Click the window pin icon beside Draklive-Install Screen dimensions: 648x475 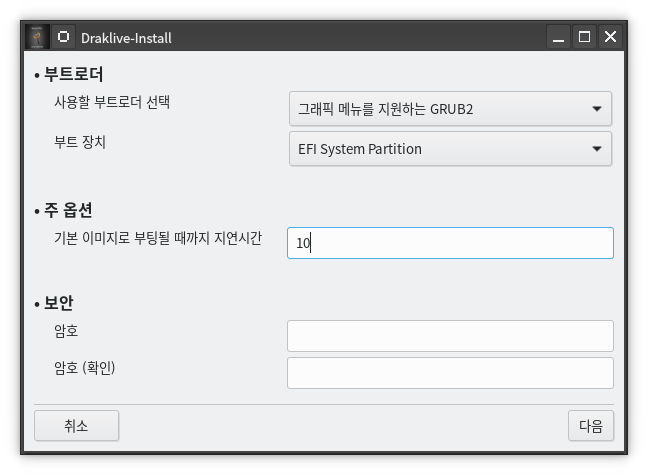(x=64, y=37)
